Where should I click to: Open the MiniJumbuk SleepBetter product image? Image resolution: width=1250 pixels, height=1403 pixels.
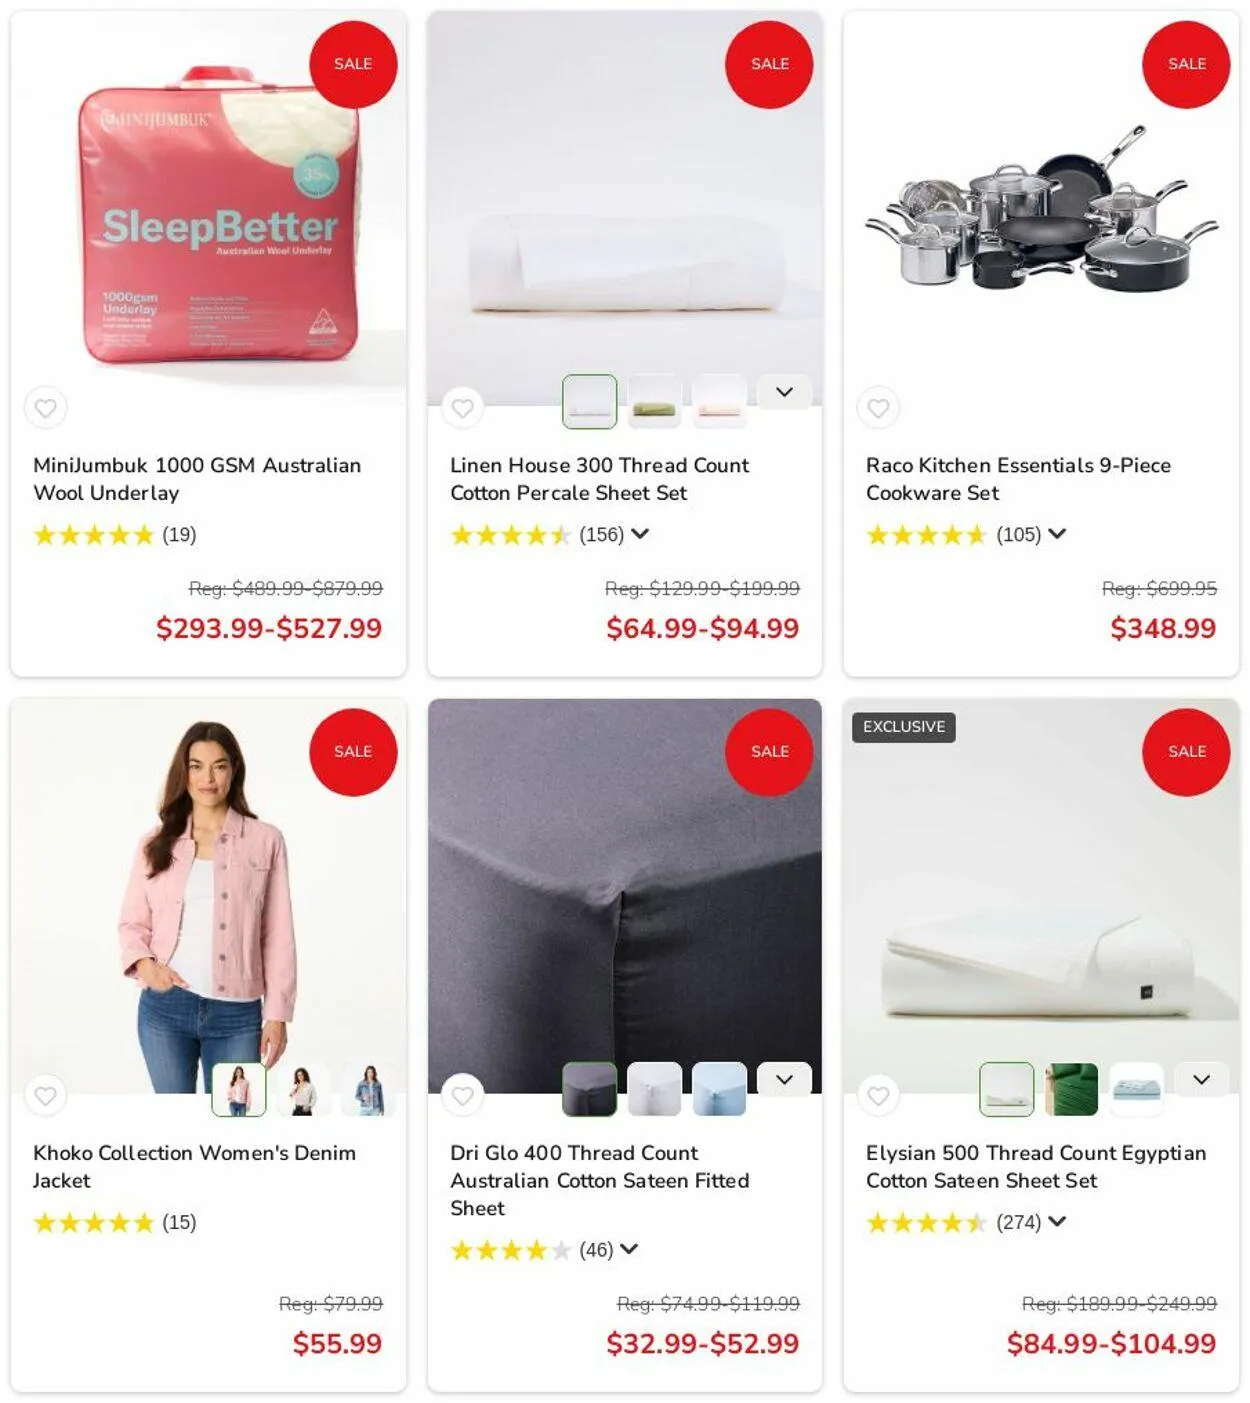pos(208,208)
